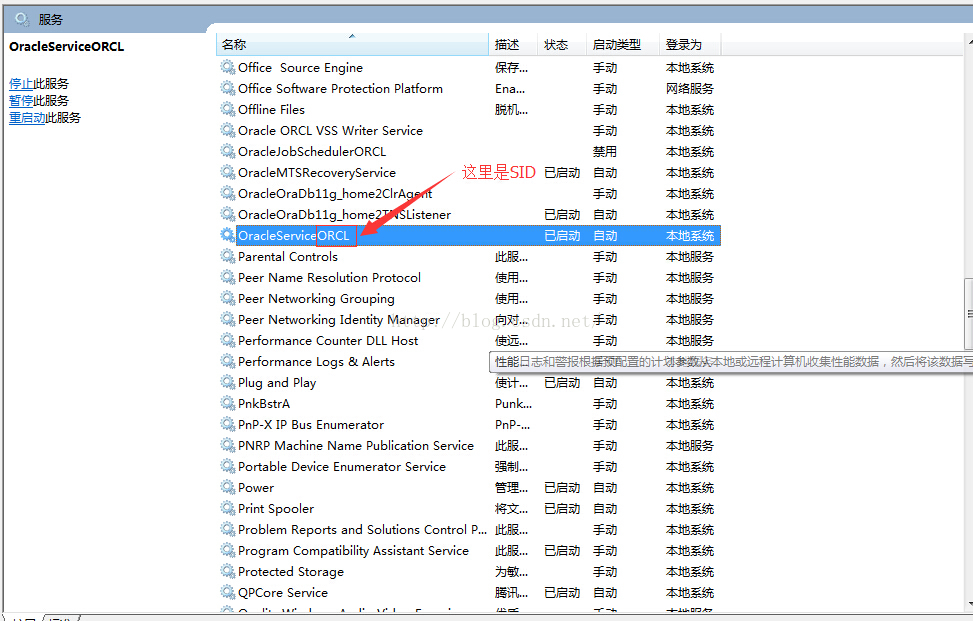Click the 登录为 column header
The height and width of the screenshot is (621, 973).
690,45
